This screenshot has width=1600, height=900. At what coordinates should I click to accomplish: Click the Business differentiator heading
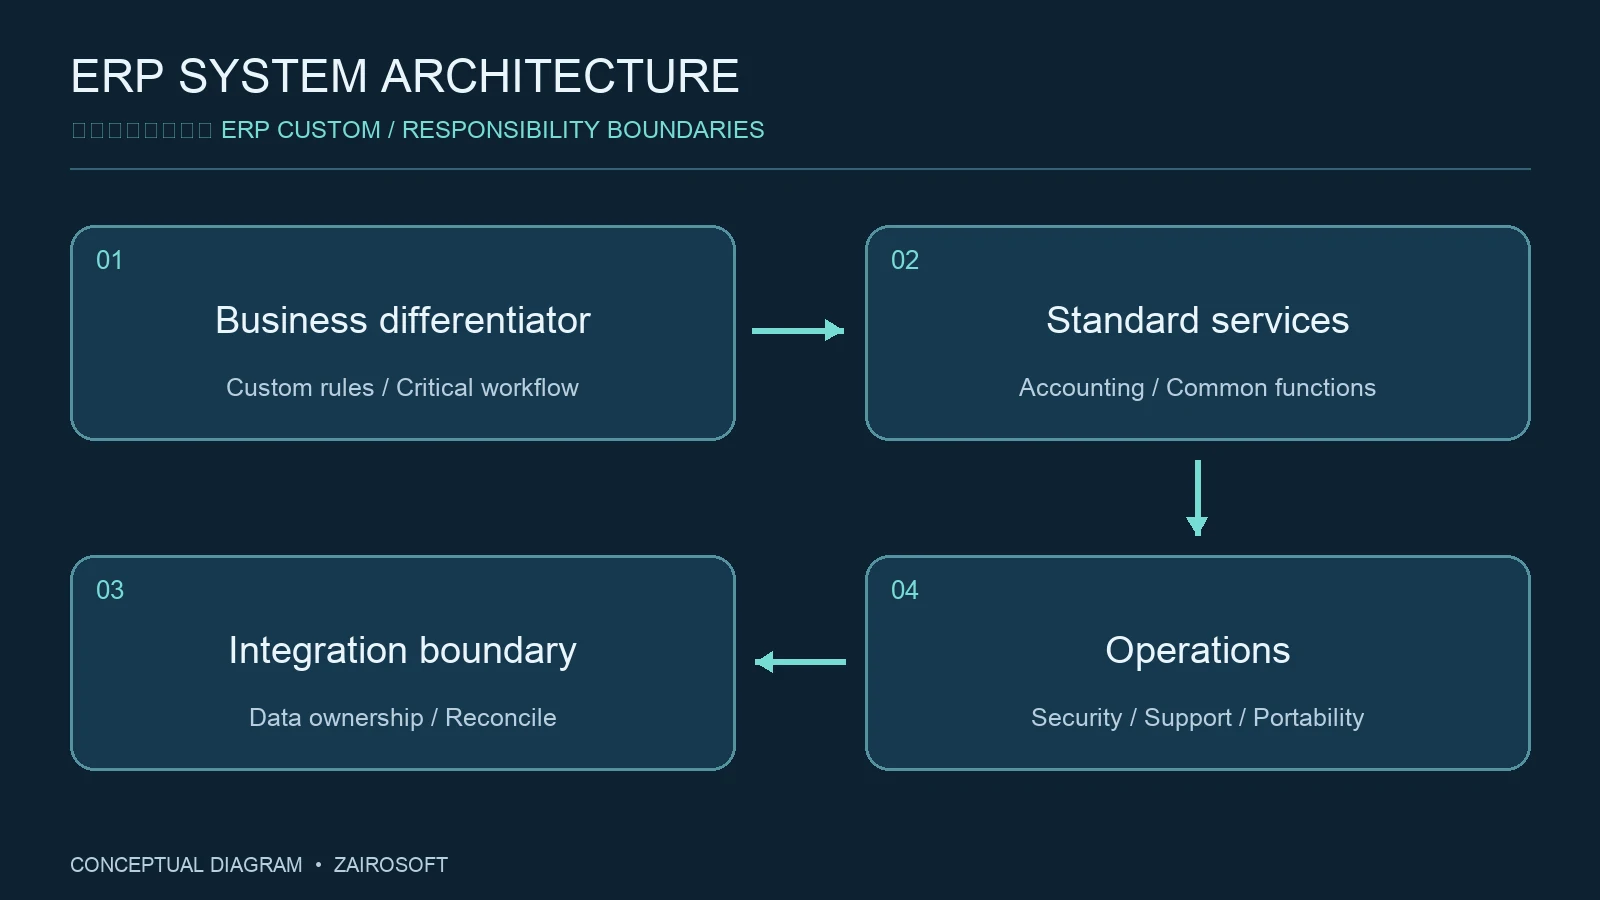tap(403, 320)
